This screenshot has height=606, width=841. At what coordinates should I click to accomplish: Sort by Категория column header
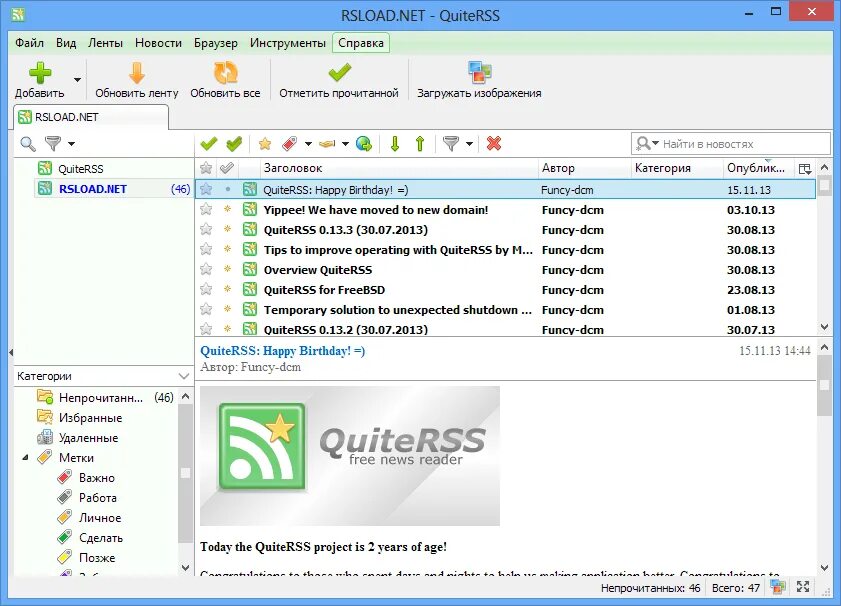(x=677, y=168)
